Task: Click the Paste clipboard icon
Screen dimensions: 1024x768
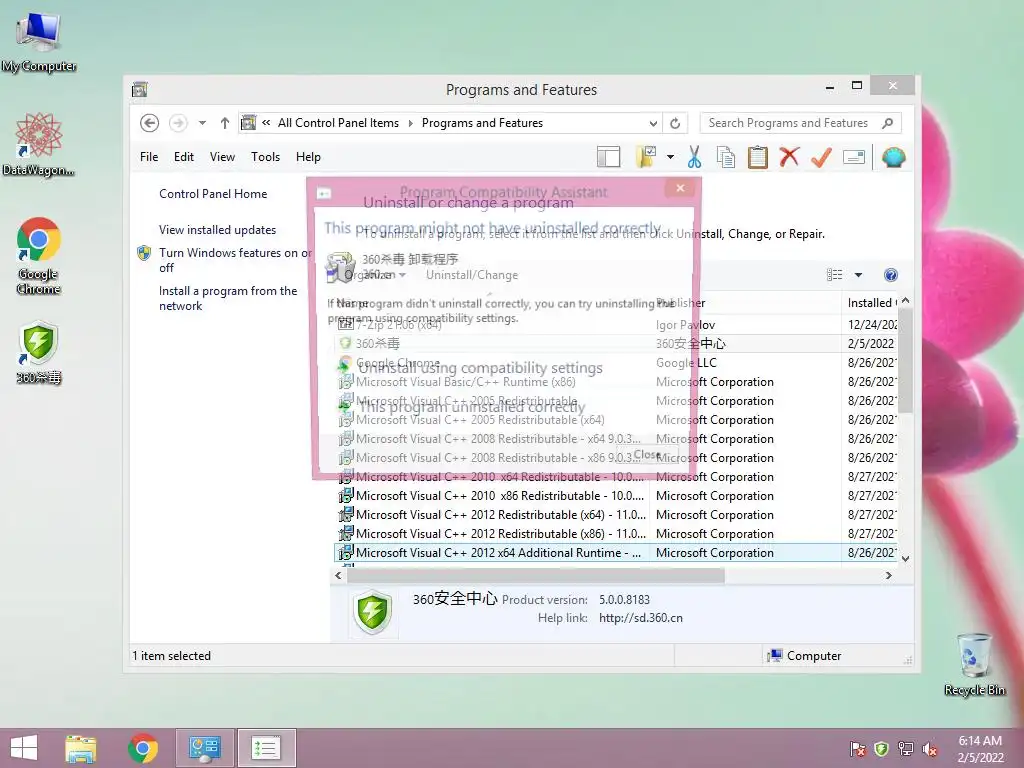Action: [758, 157]
